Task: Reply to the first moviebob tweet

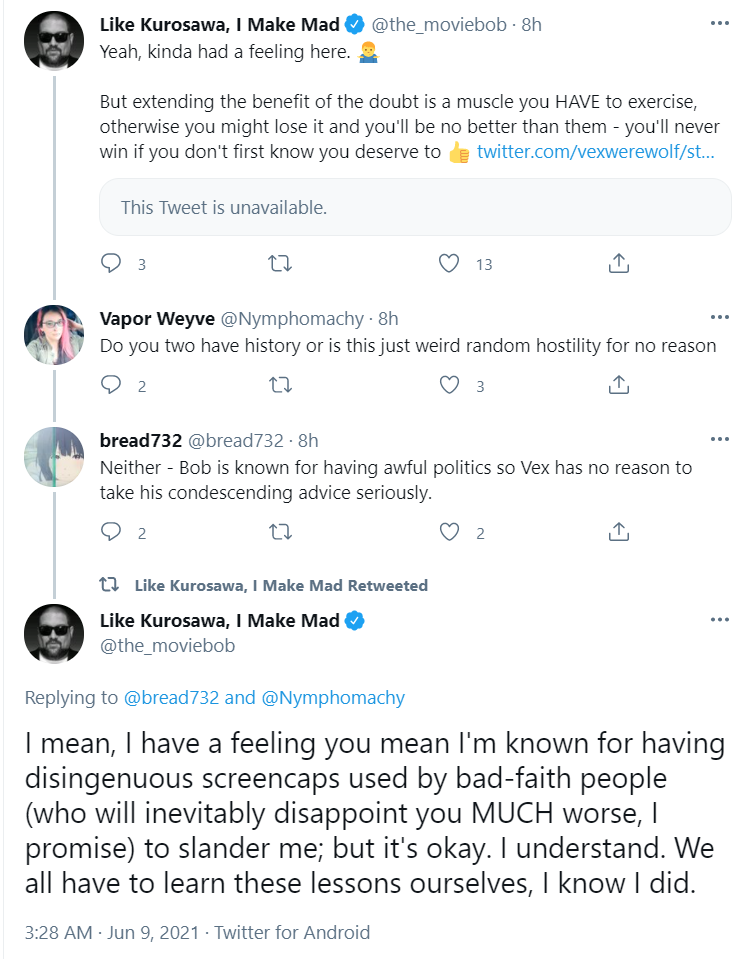Action: click(111, 264)
